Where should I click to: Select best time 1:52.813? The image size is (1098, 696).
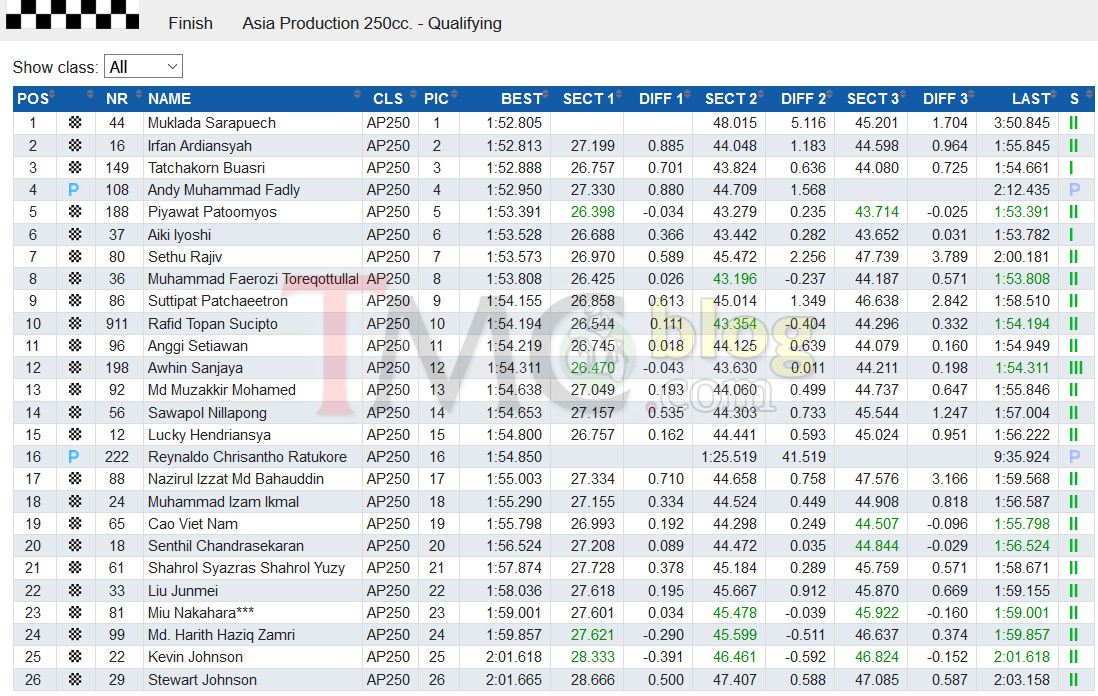point(514,146)
